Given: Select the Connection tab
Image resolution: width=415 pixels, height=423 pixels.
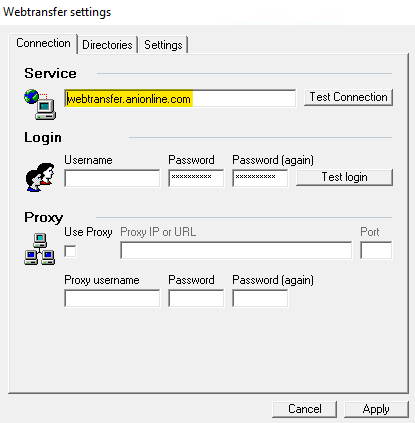Looking at the screenshot, I should pyautogui.click(x=43, y=43).
